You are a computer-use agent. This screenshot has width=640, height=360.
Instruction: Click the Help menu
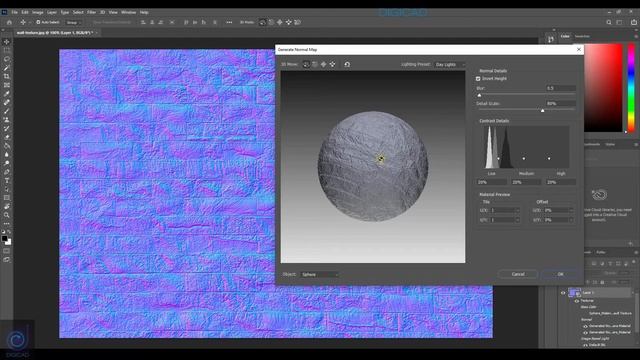tap(144, 12)
